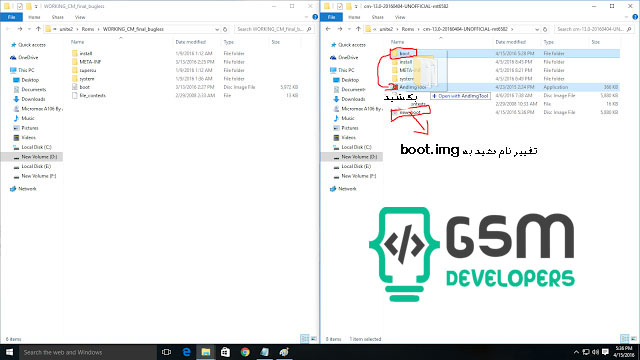Open File menu in left window
This screenshot has height=360, width=640.
coord(11,17)
